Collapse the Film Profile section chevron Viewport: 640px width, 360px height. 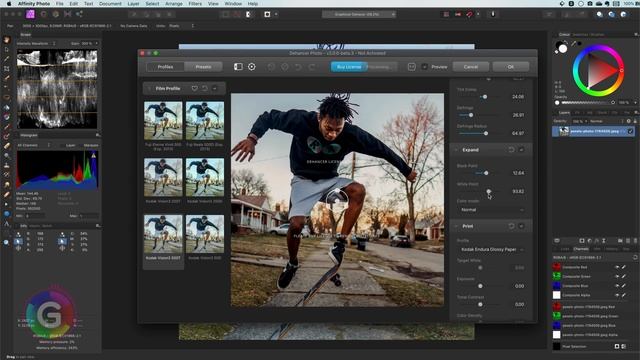tap(149, 88)
